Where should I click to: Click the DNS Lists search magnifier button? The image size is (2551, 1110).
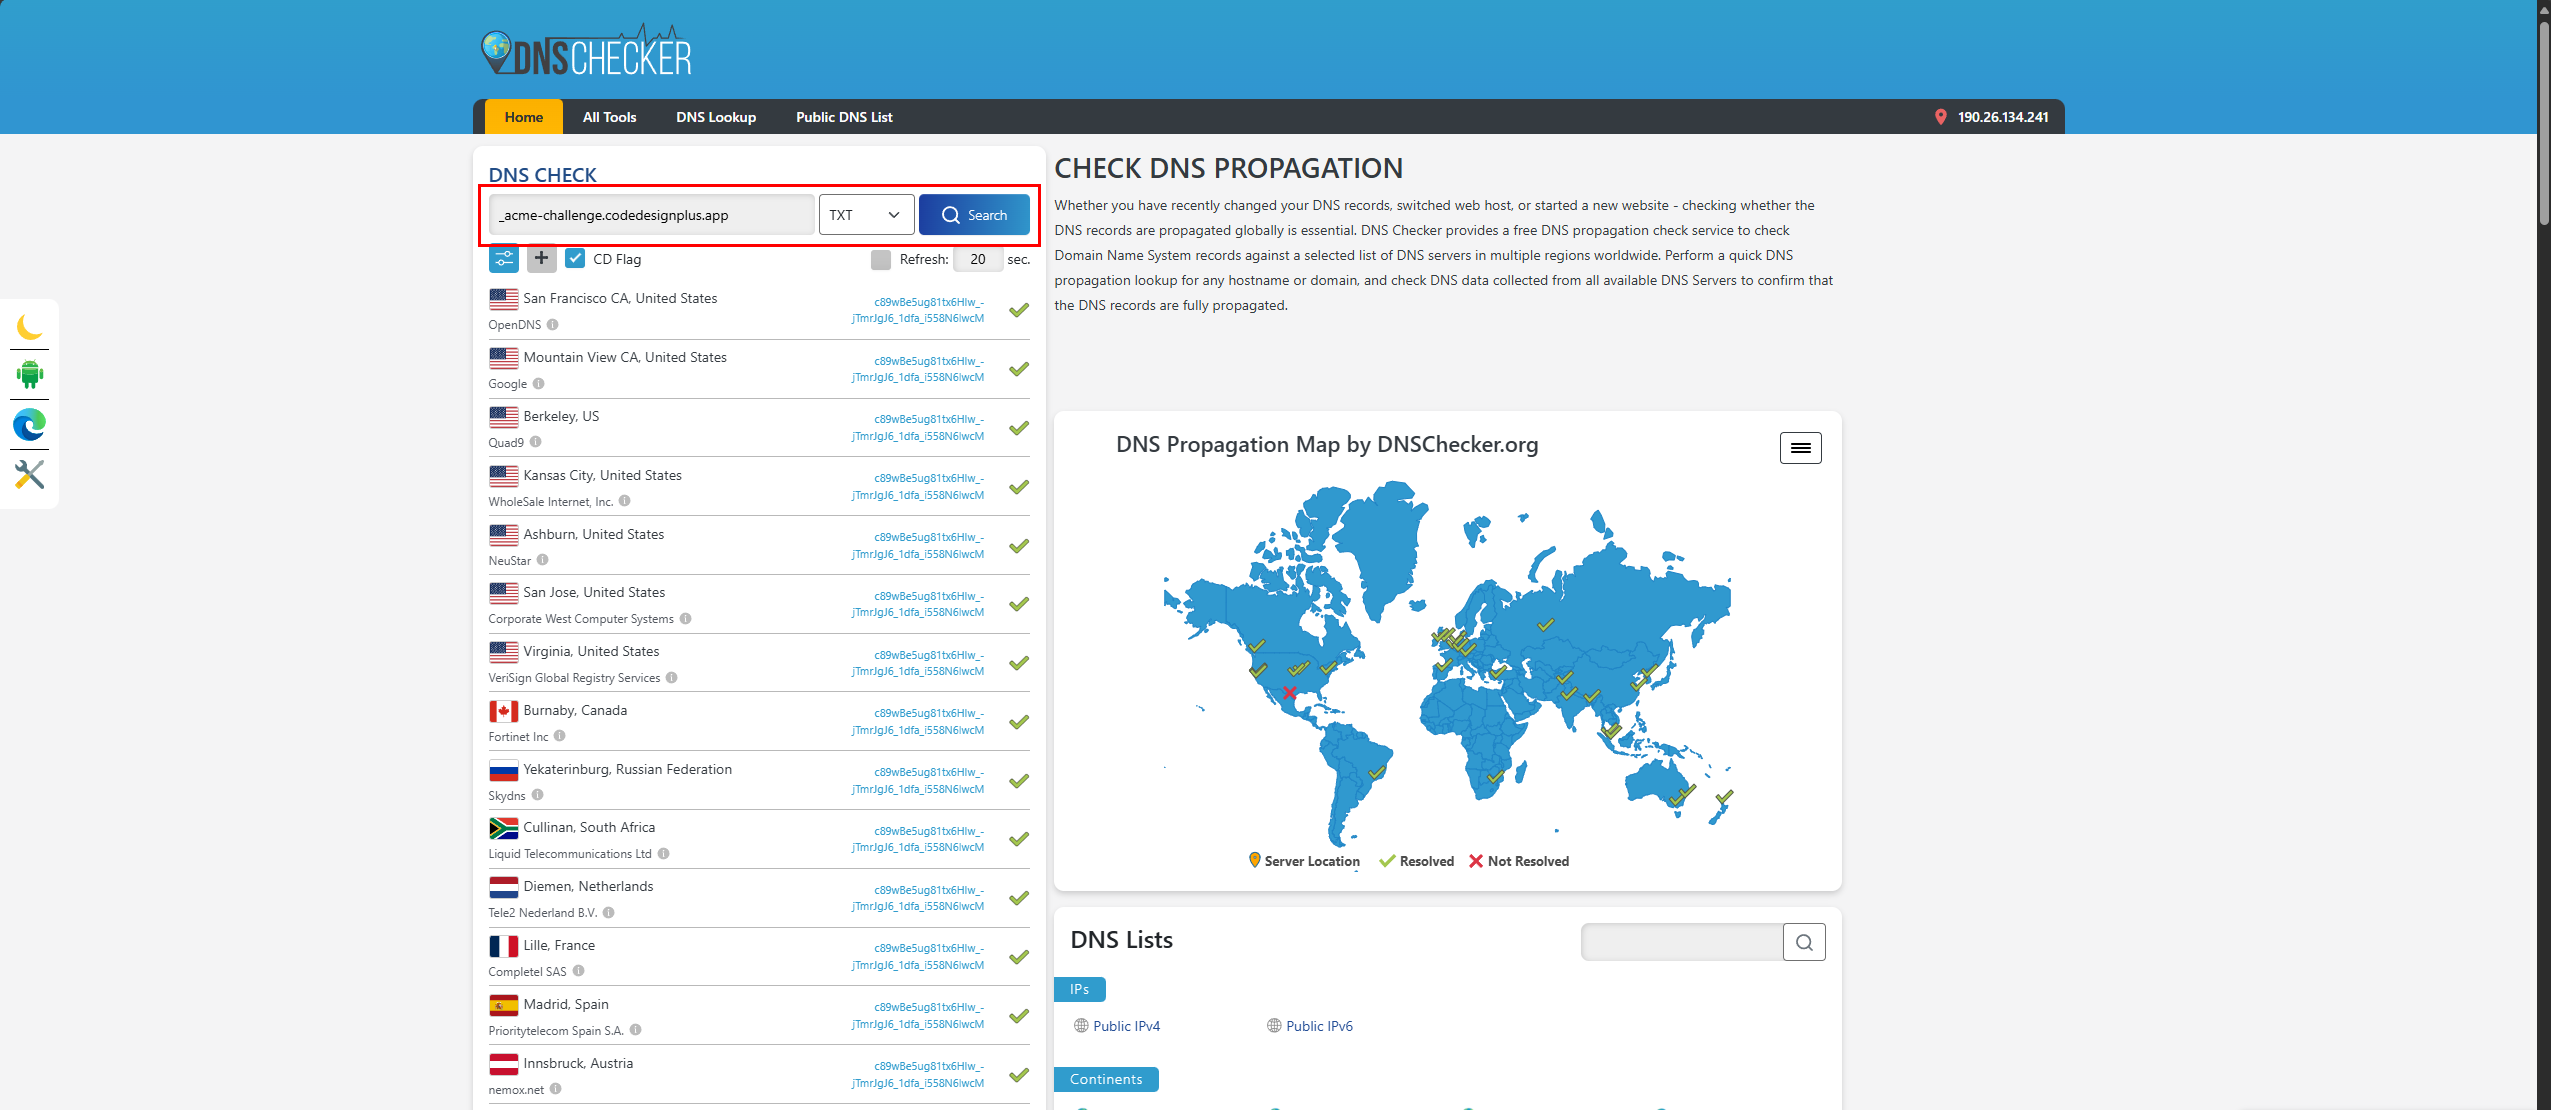coord(1804,942)
